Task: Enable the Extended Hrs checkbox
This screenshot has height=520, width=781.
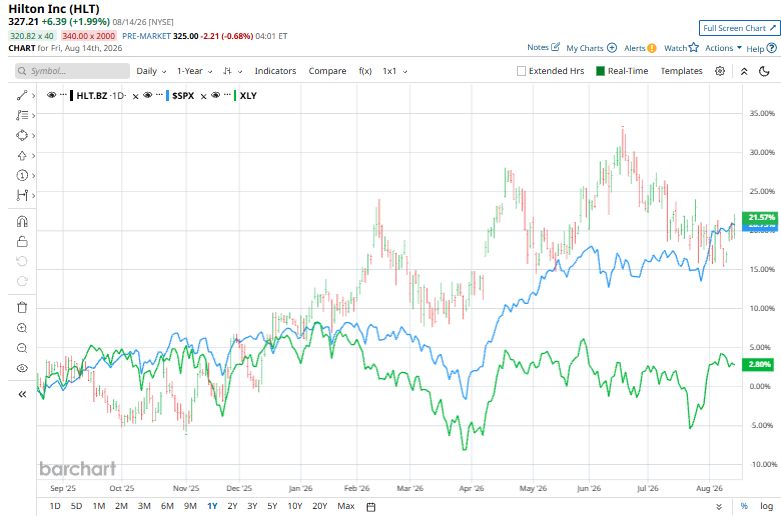Action: [x=521, y=71]
